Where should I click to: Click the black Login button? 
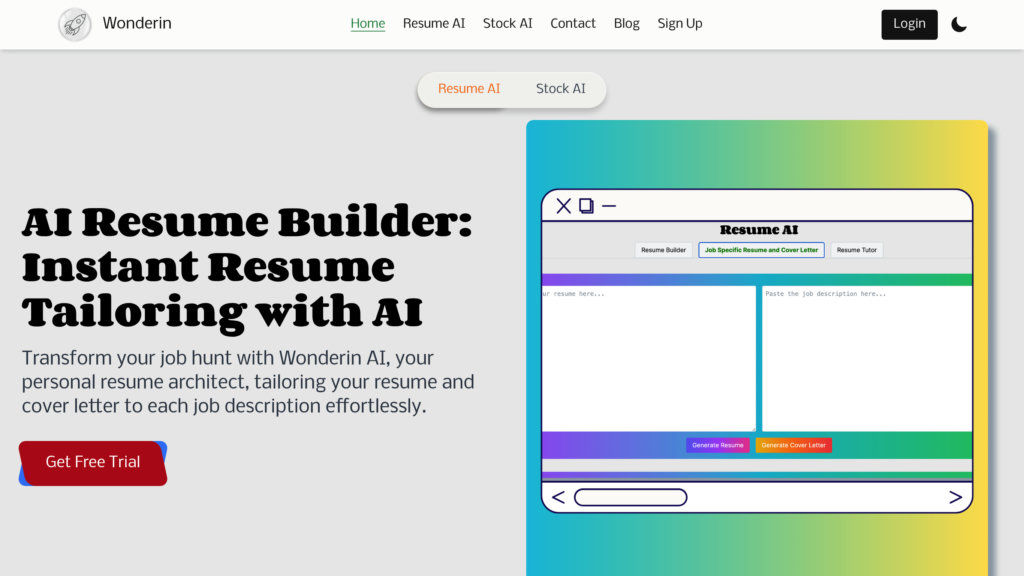(x=909, y=25)
